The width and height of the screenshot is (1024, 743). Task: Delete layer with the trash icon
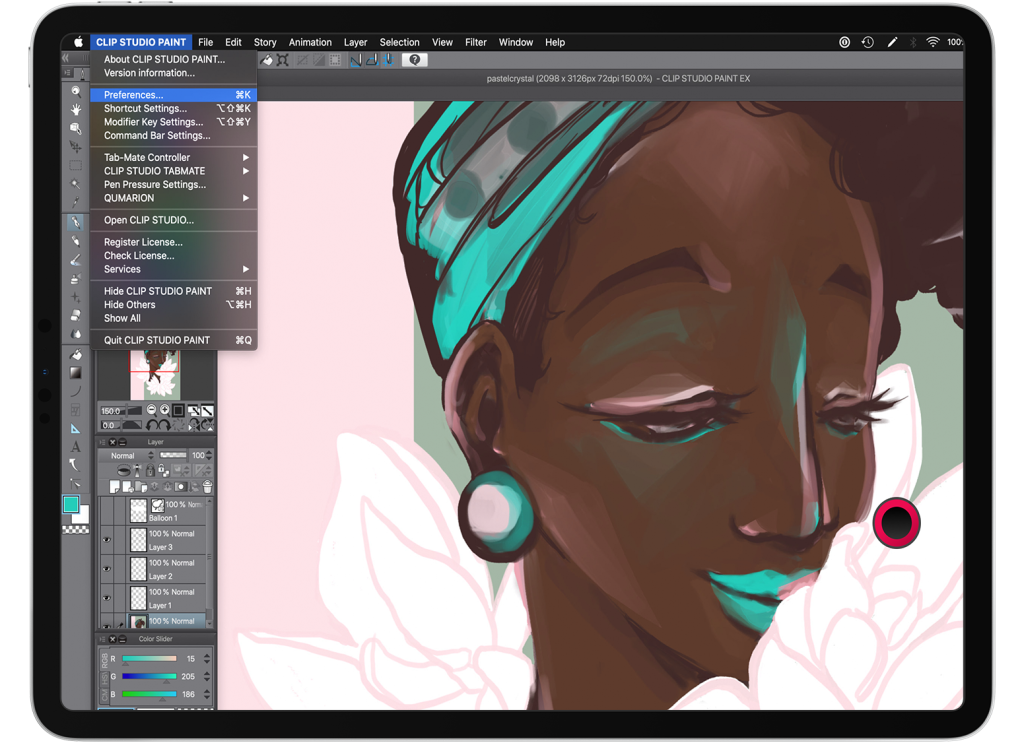[207, 486]
